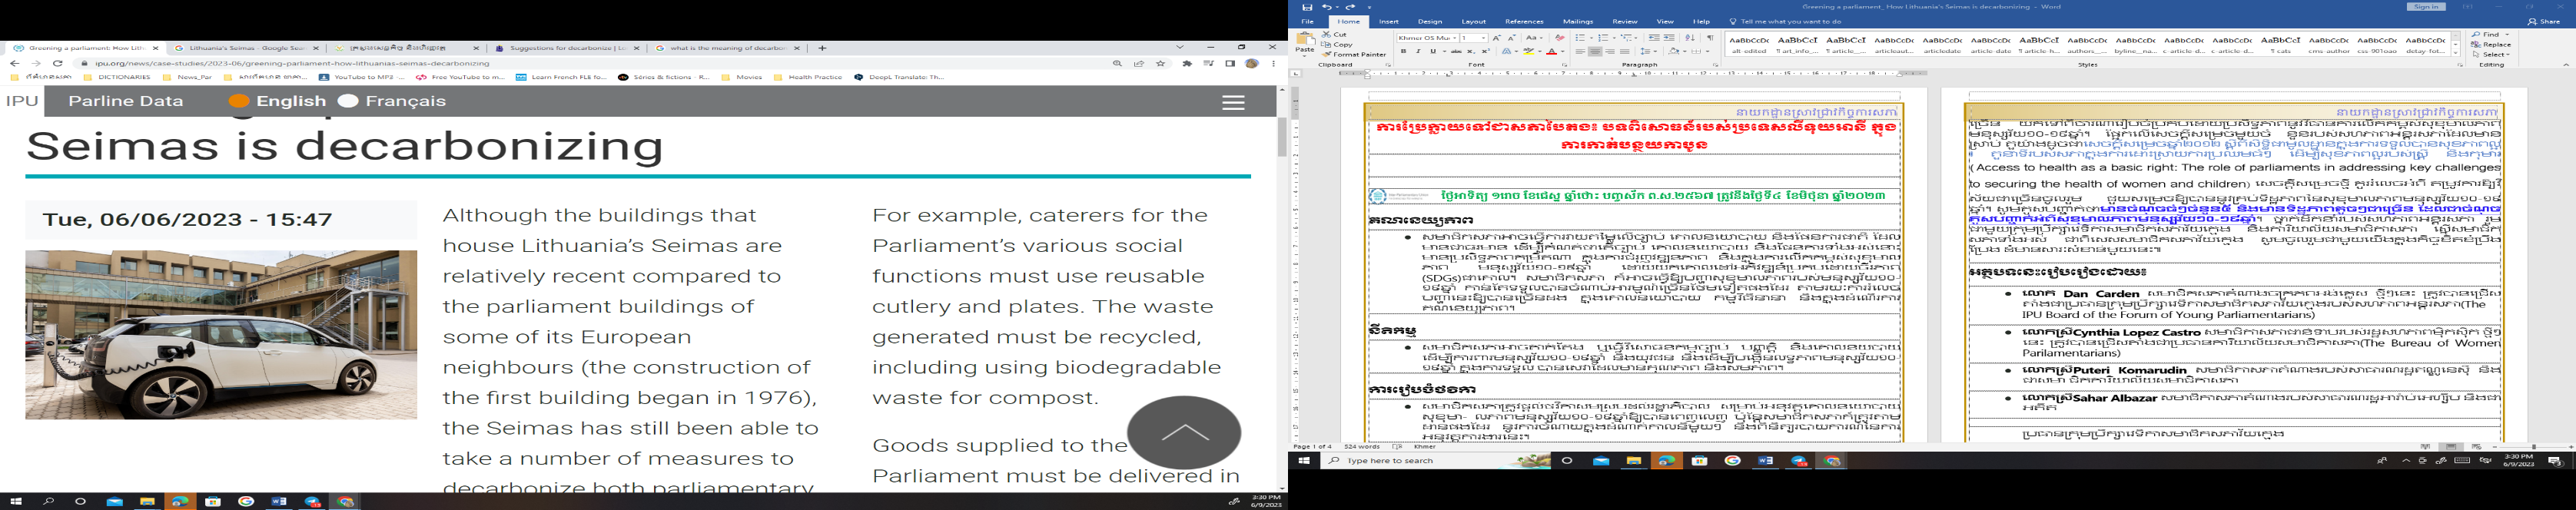The height and width of the screenshot is (510, 2576).
Task: Open line spacing dropdown
Action: (x=1648, y=51)
